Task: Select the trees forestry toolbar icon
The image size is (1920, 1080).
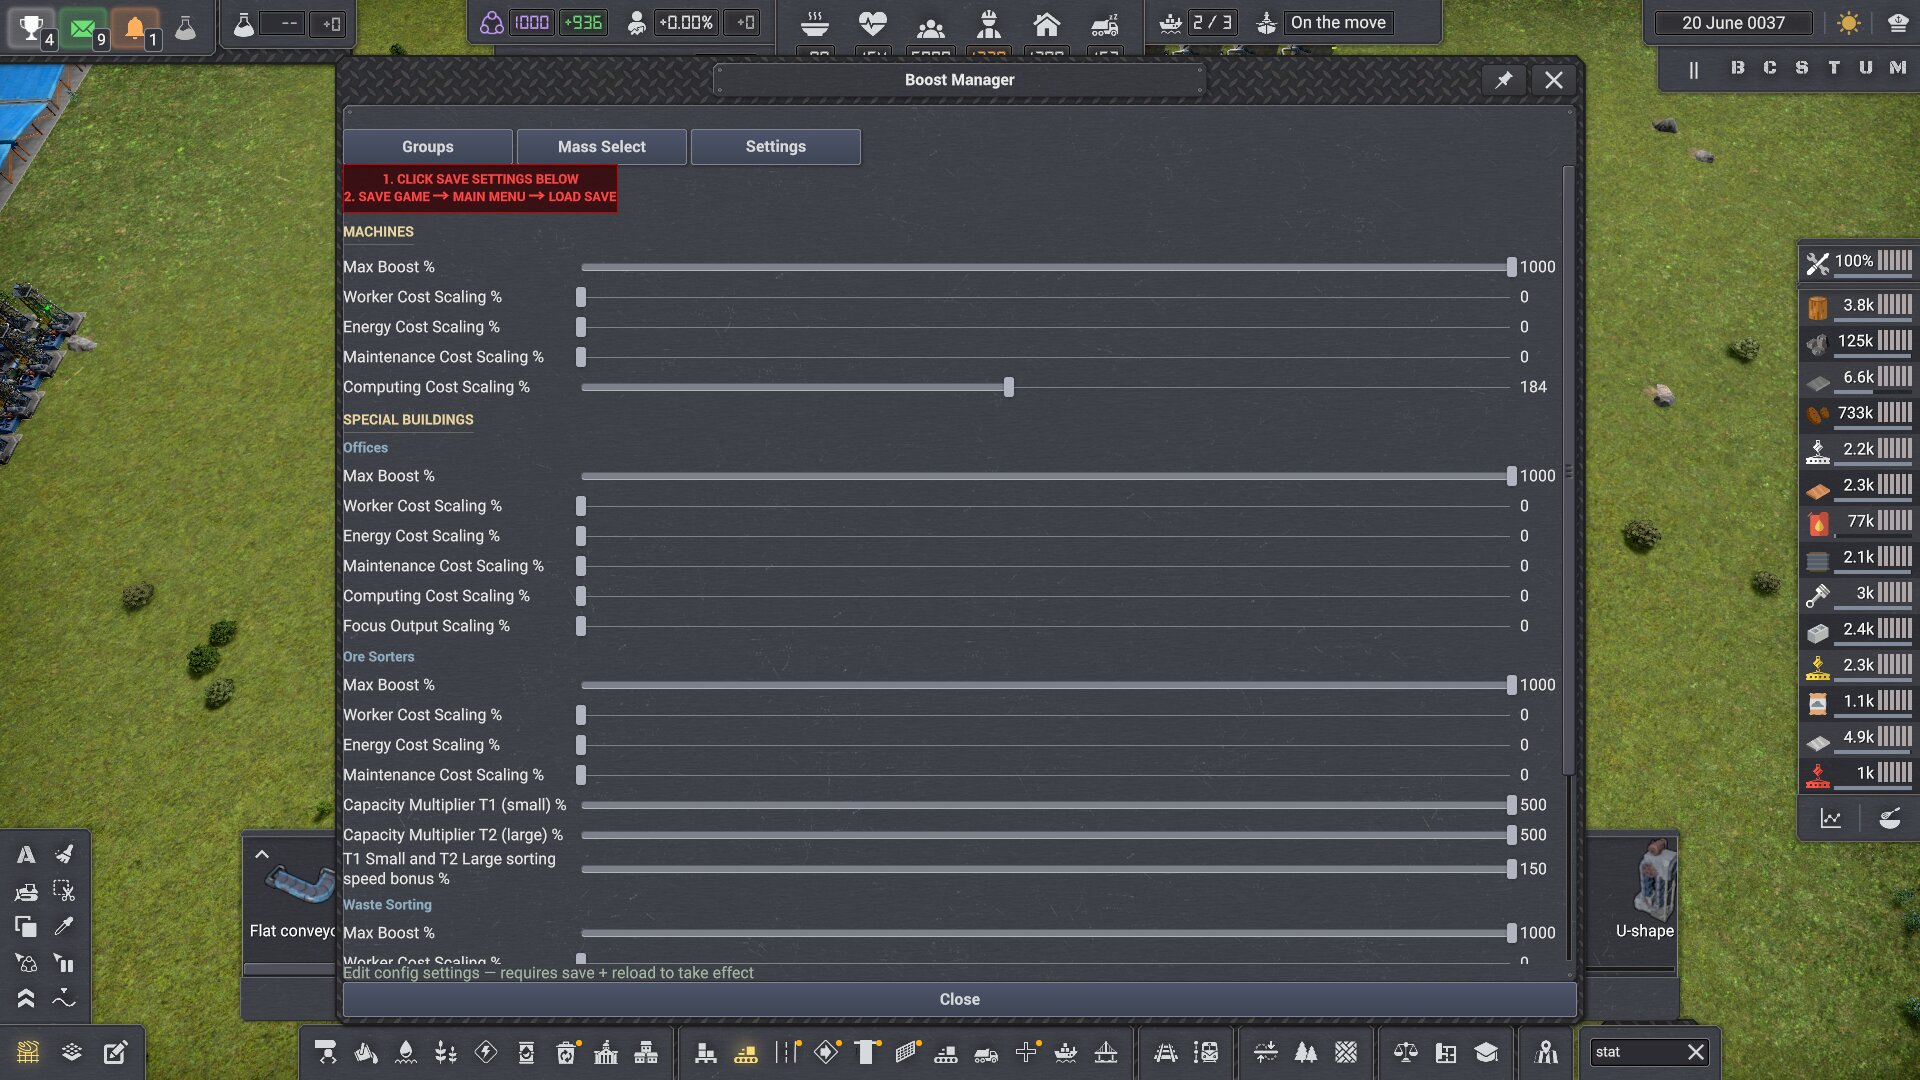Action: pos(1306,1052)
